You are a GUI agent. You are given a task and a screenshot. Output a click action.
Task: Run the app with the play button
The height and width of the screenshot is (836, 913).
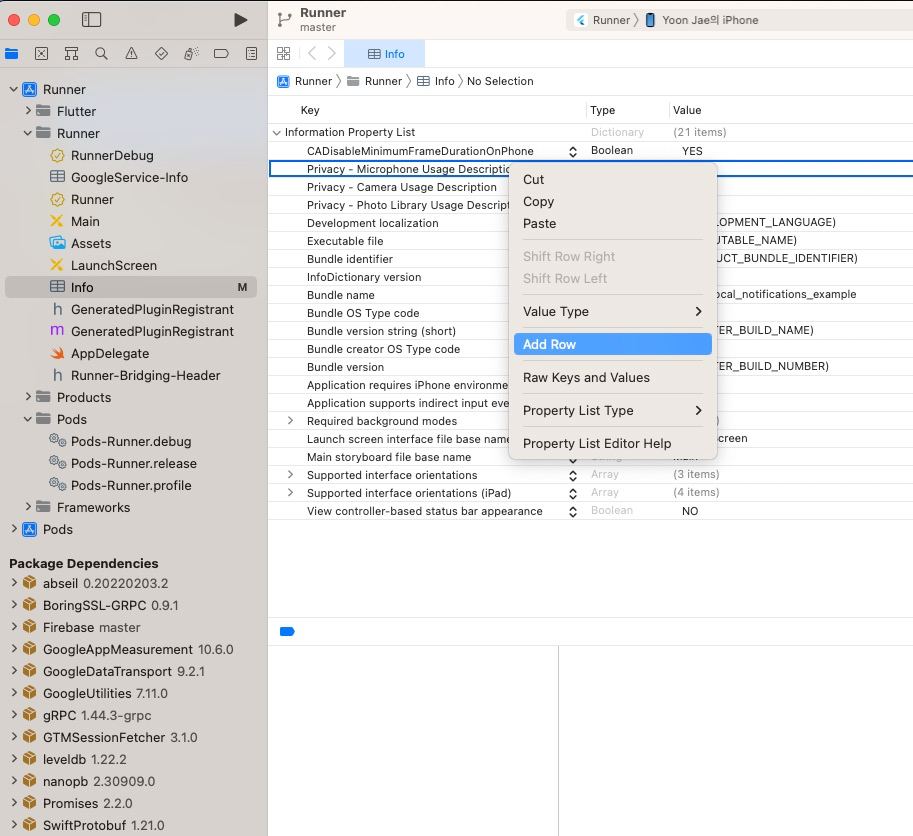pyautogui.click(x=240, y=20)
